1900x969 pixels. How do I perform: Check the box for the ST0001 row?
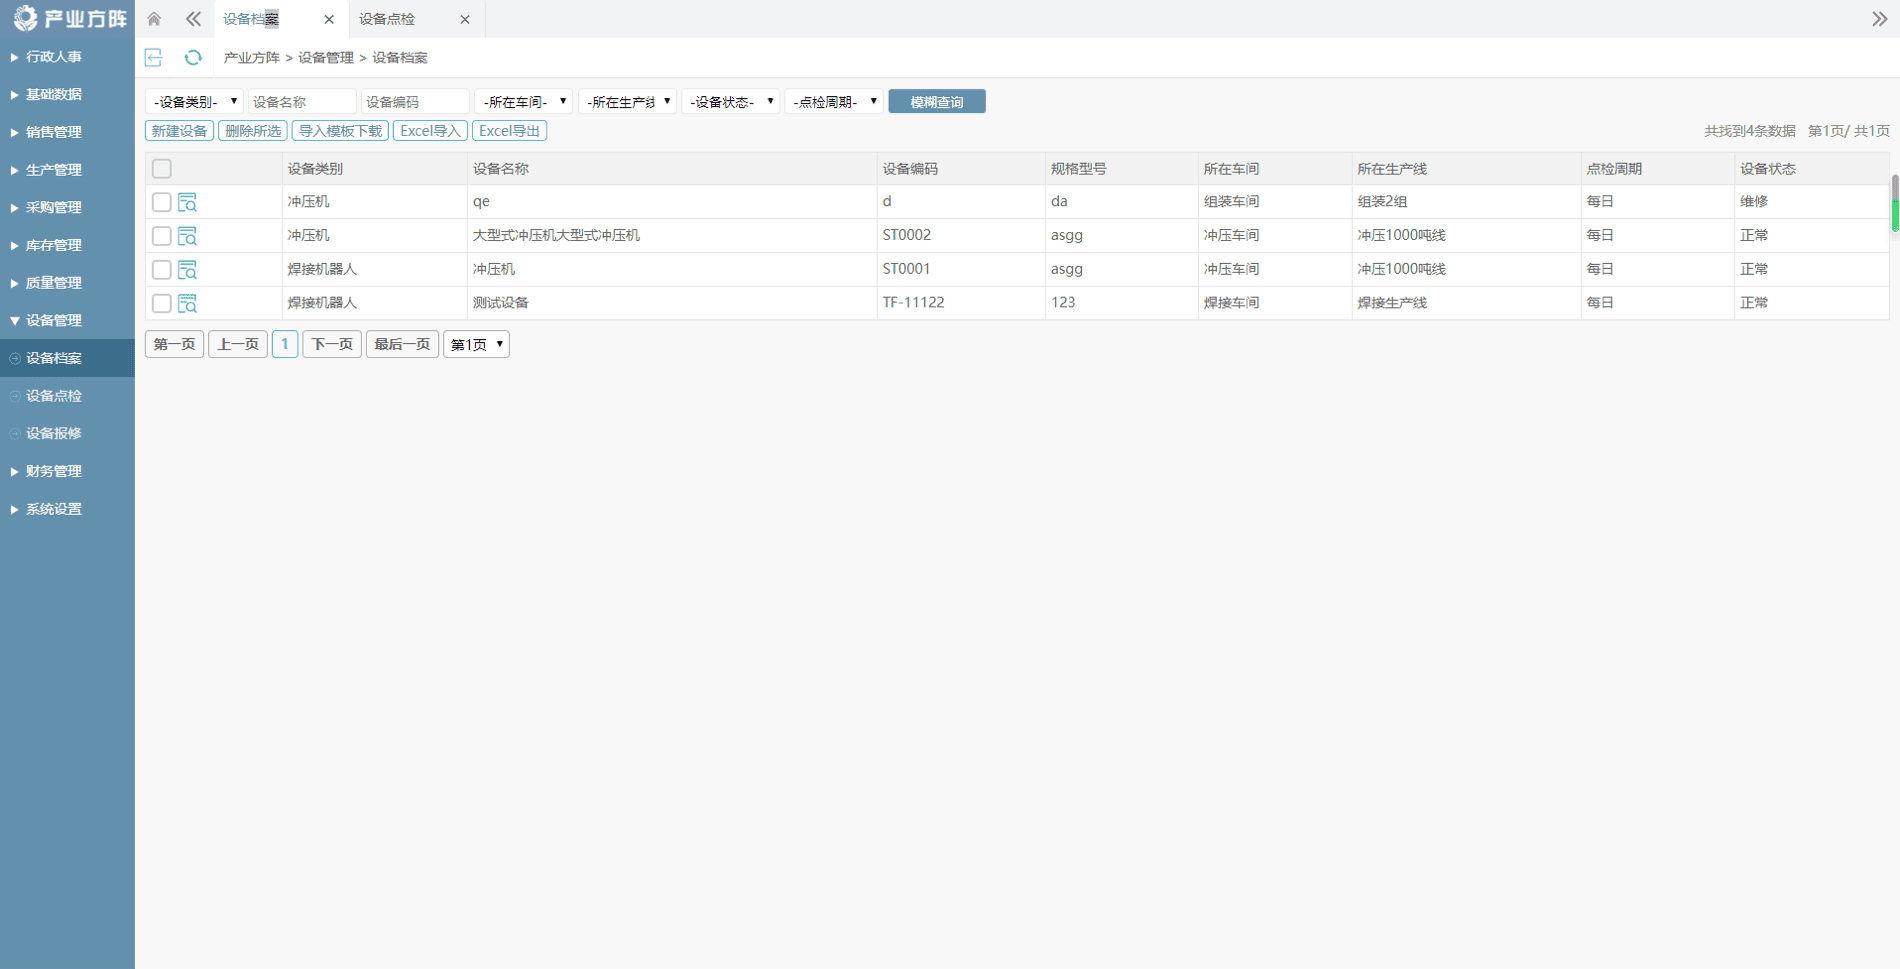pos(162,270)
